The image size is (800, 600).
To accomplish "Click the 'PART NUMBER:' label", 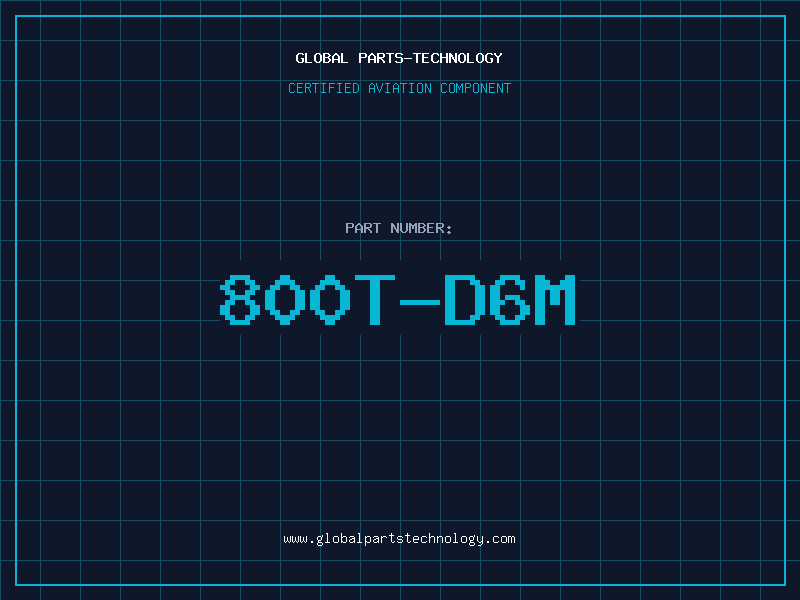I will 398,228.
